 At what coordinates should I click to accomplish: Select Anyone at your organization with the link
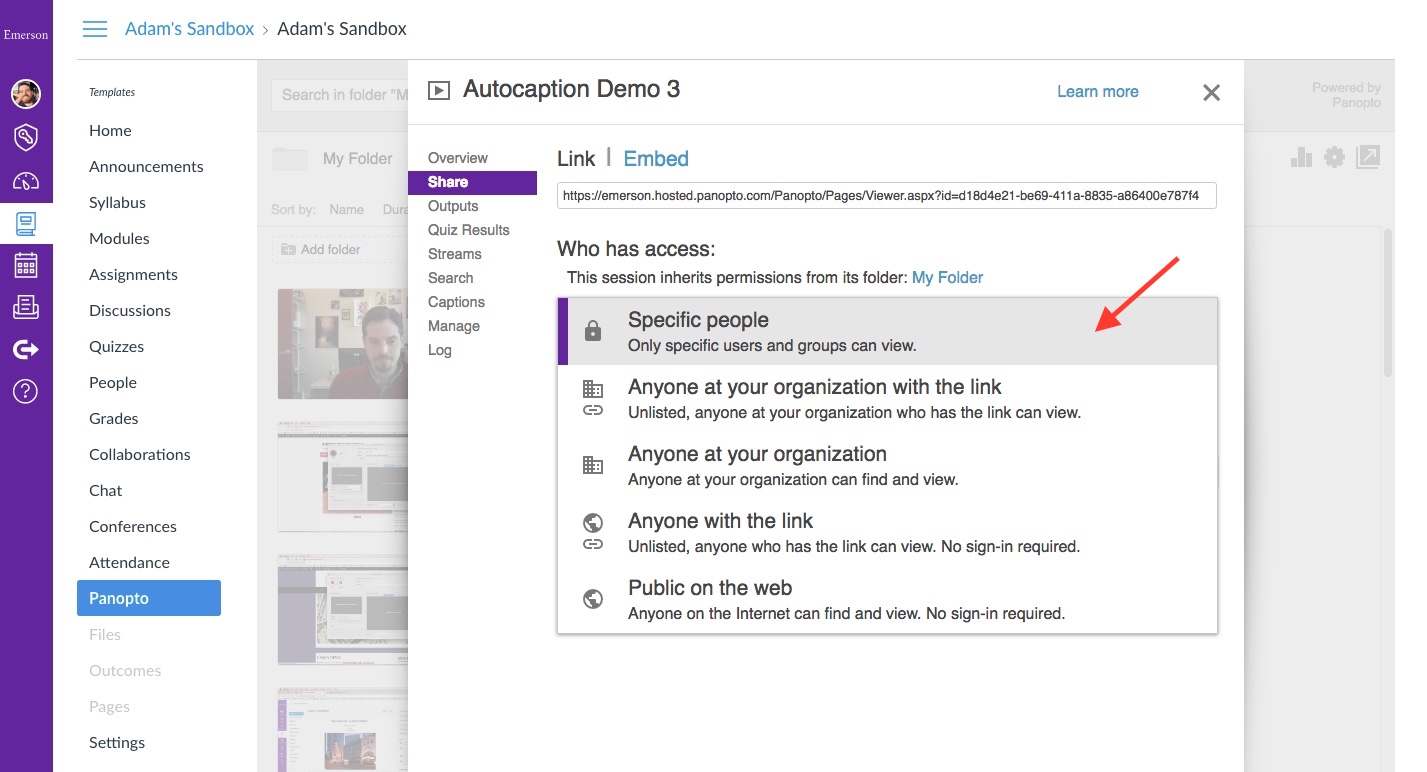click(887, 398)
